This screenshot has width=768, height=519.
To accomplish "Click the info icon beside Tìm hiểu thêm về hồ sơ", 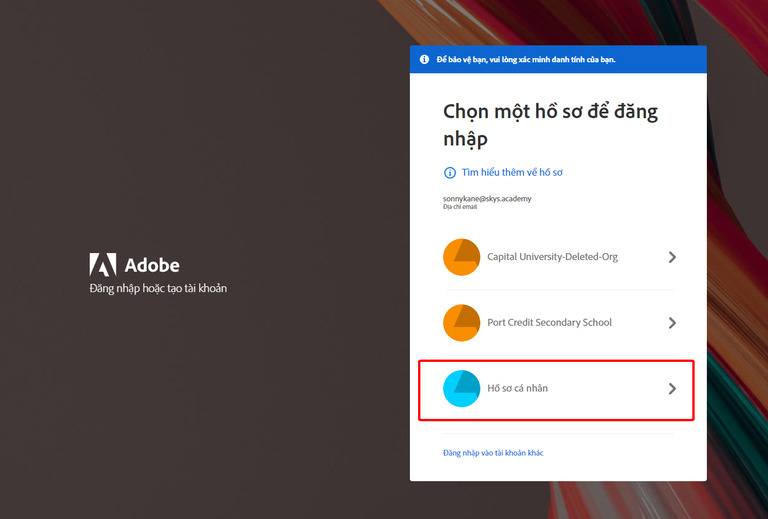I will [450, 172].
